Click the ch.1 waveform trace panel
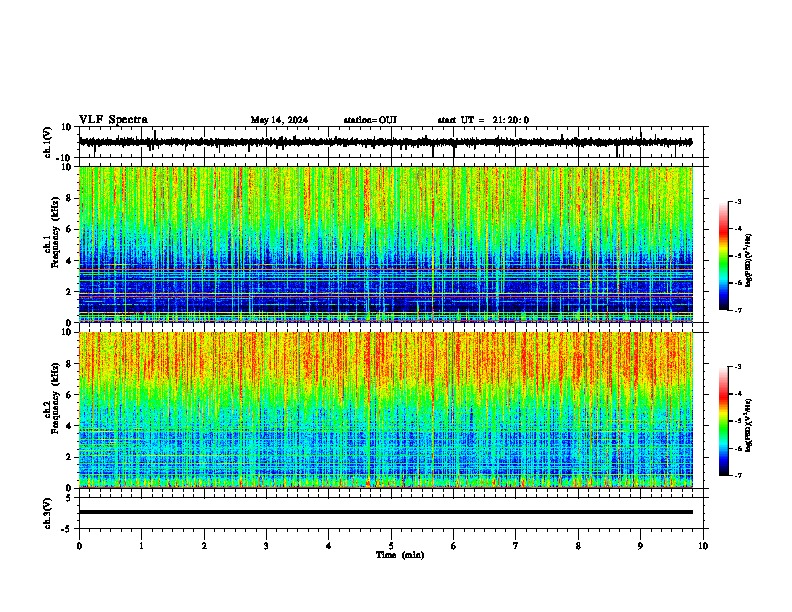 391,142
